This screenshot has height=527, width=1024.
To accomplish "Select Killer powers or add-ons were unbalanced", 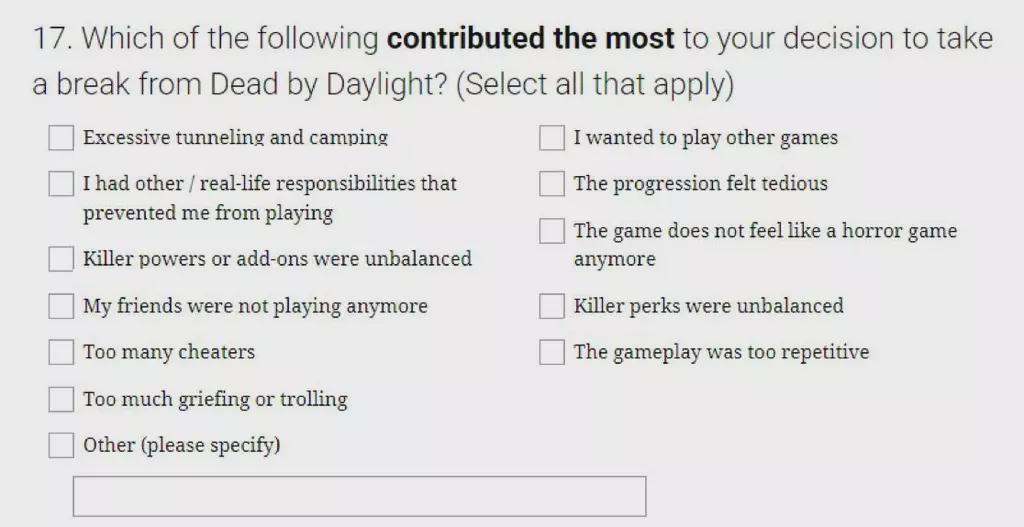I will [x=61, y=259].
